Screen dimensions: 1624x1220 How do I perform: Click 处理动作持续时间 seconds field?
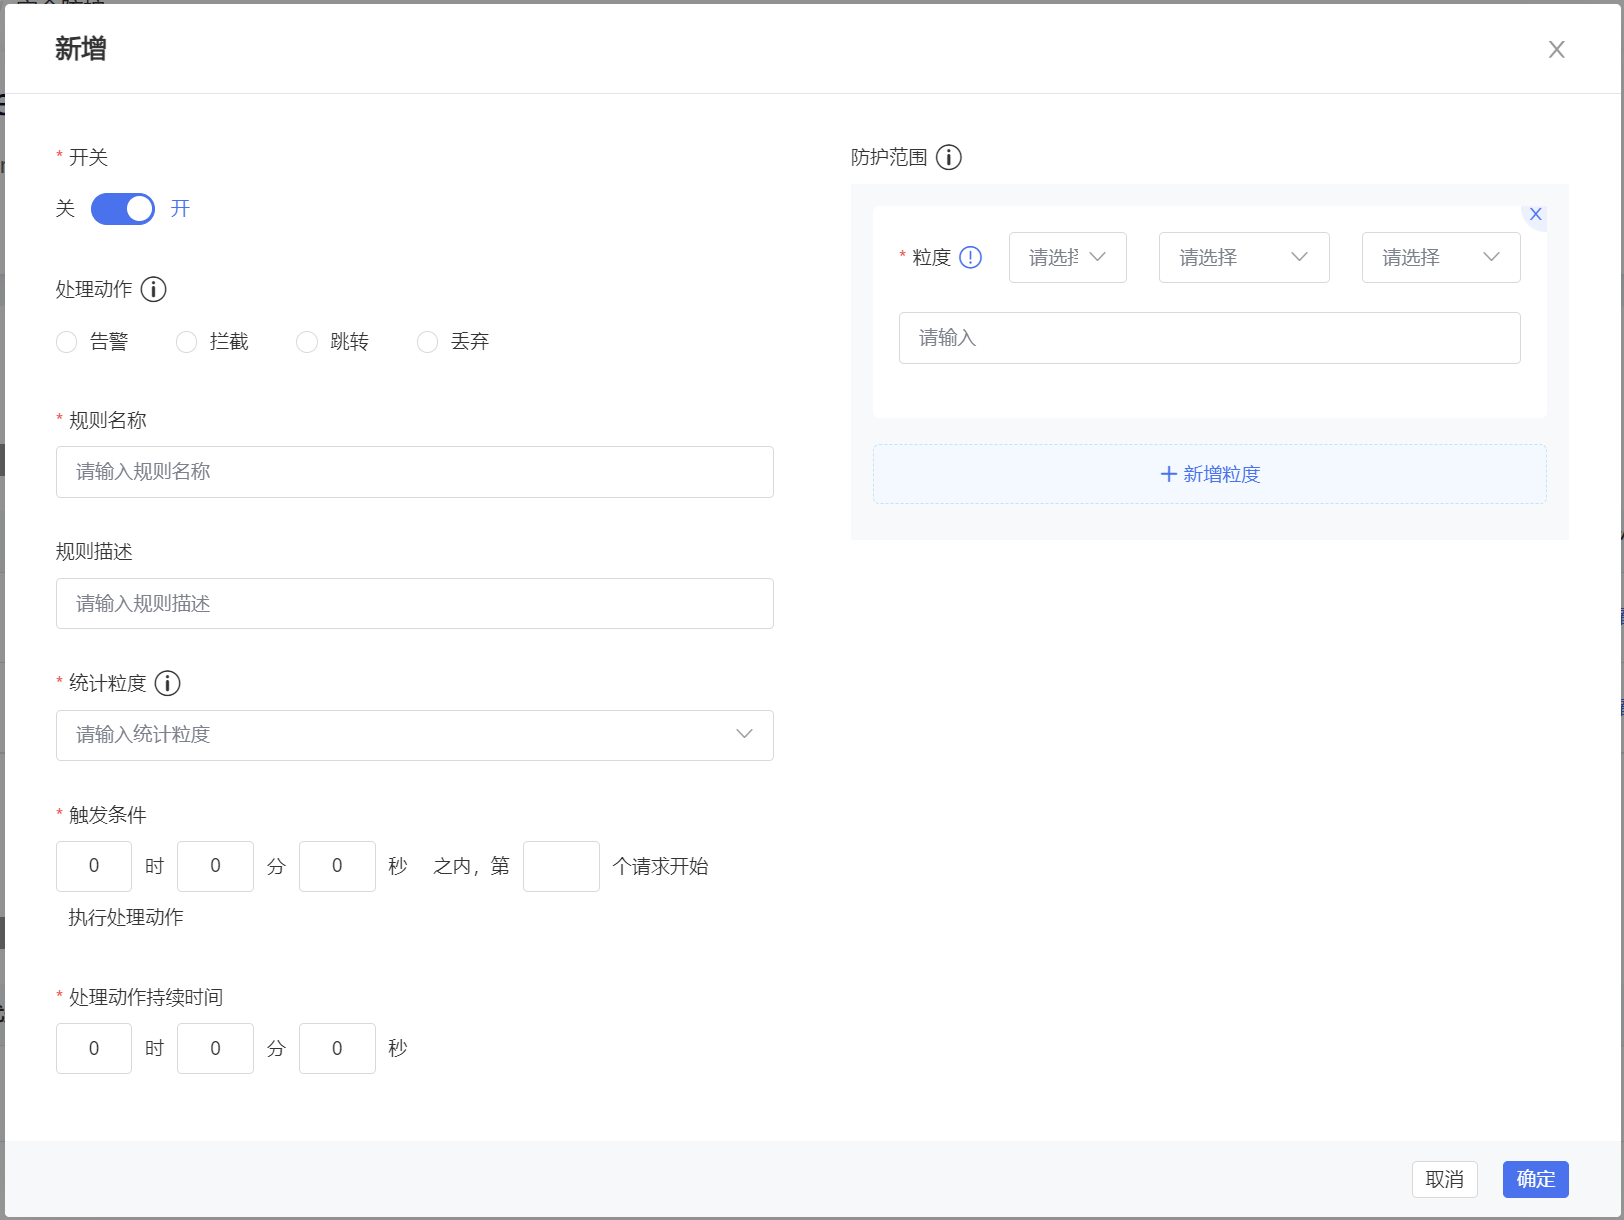(337, 1049)
